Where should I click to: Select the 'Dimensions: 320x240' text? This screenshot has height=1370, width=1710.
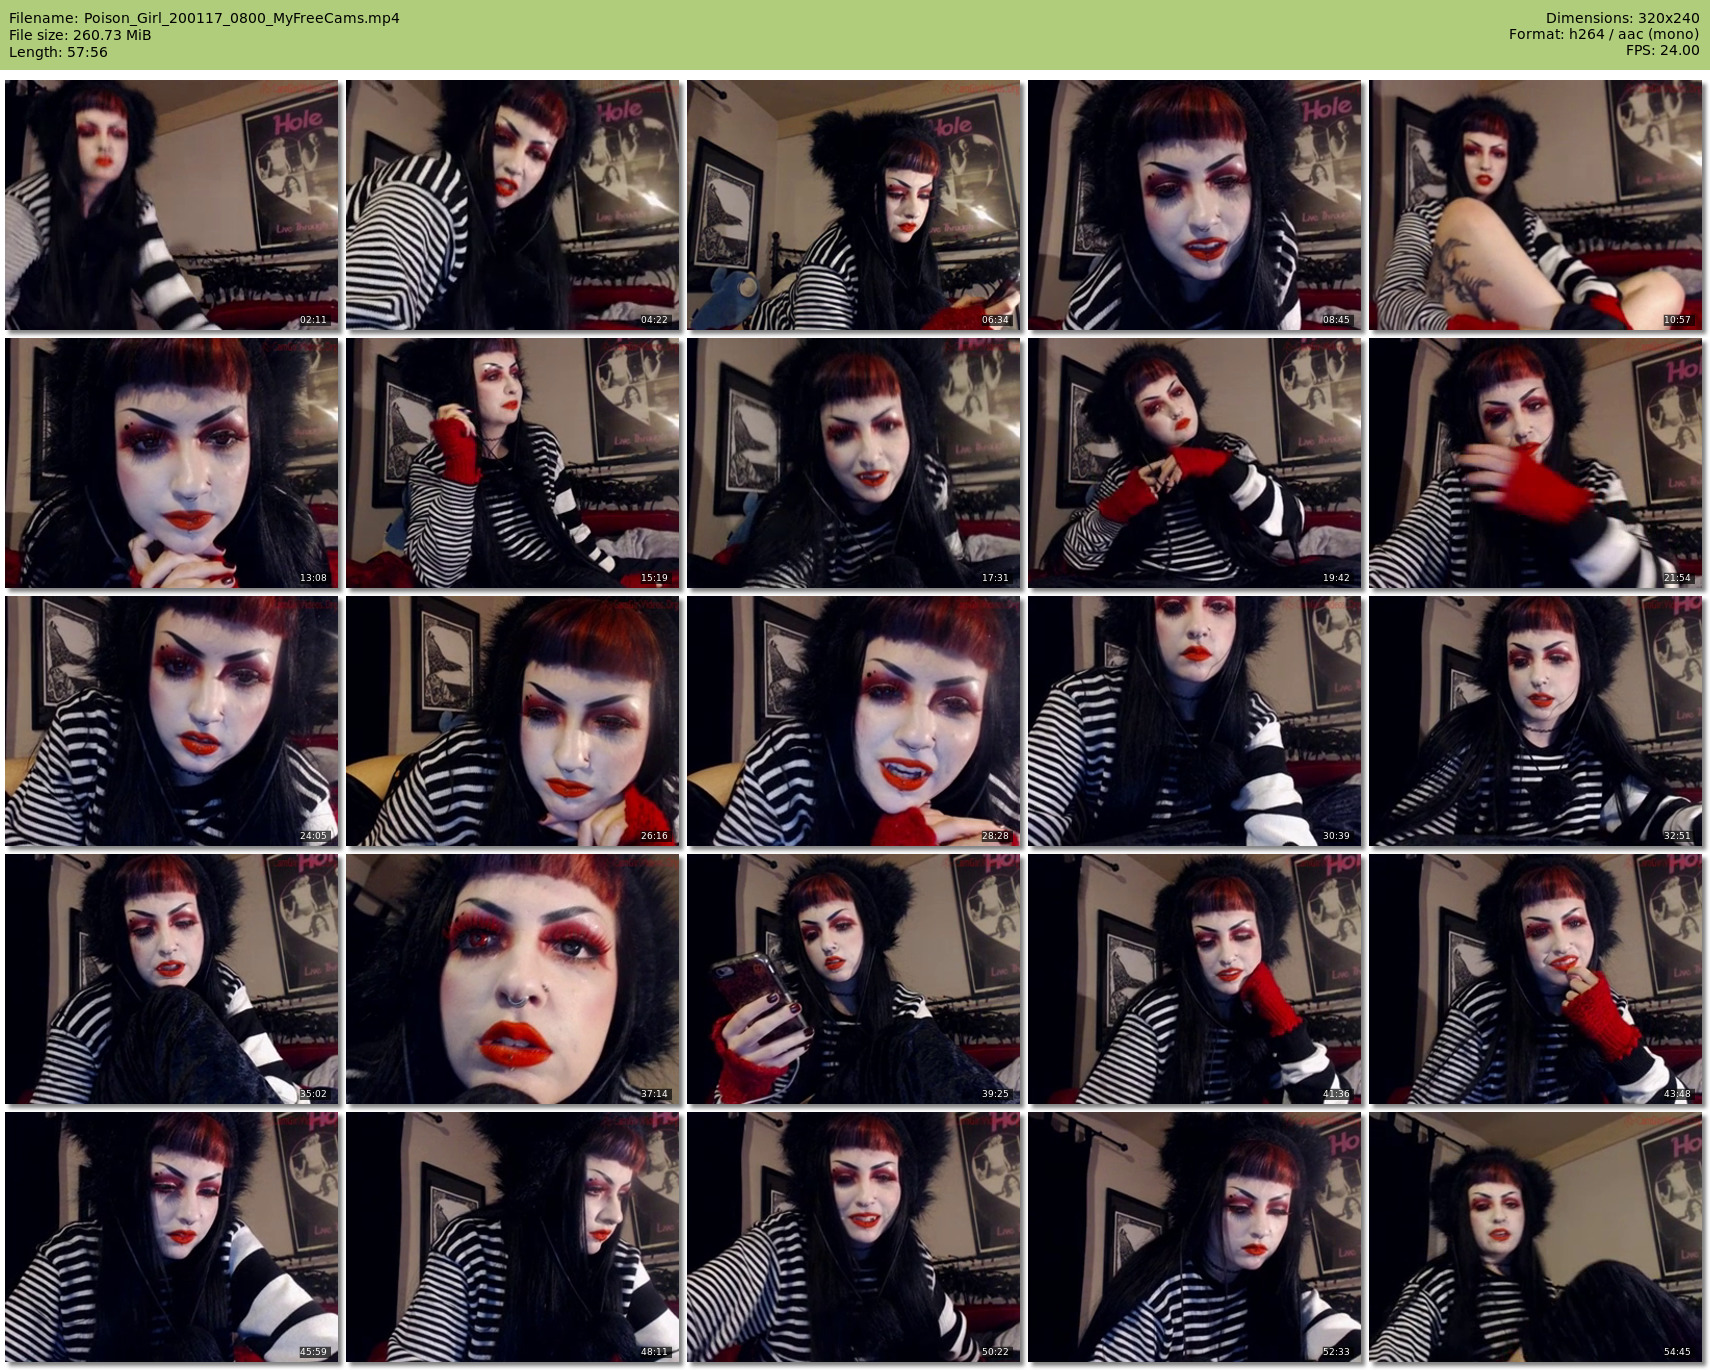tap(1622, 18)
